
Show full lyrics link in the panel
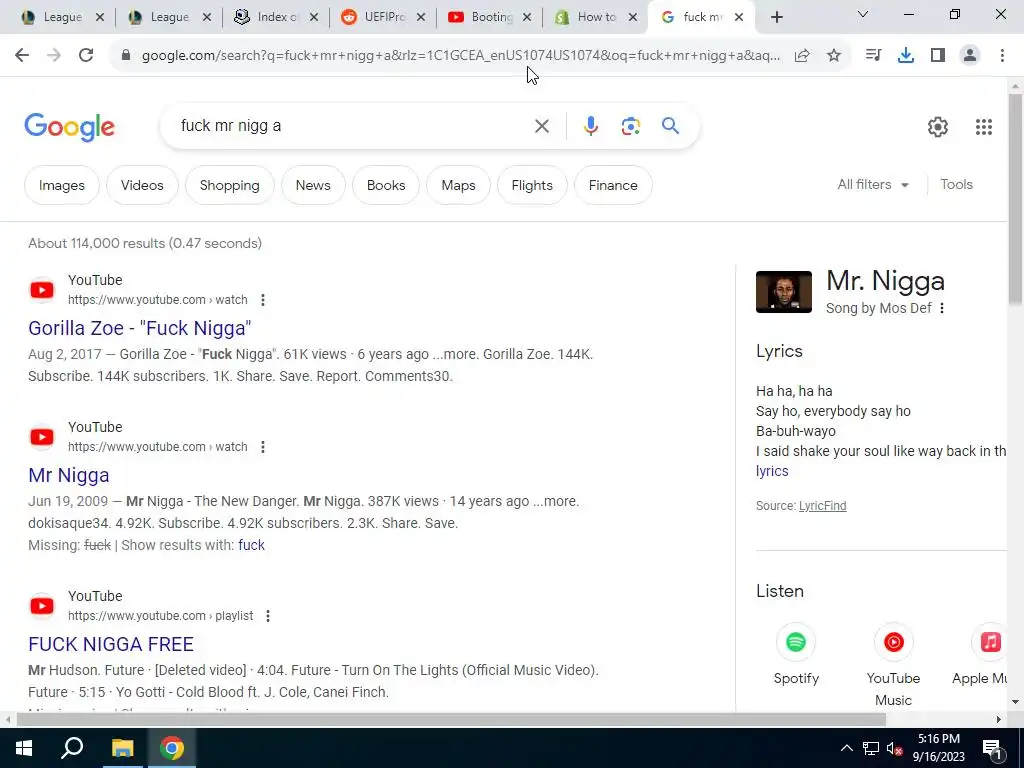(773, 471)
